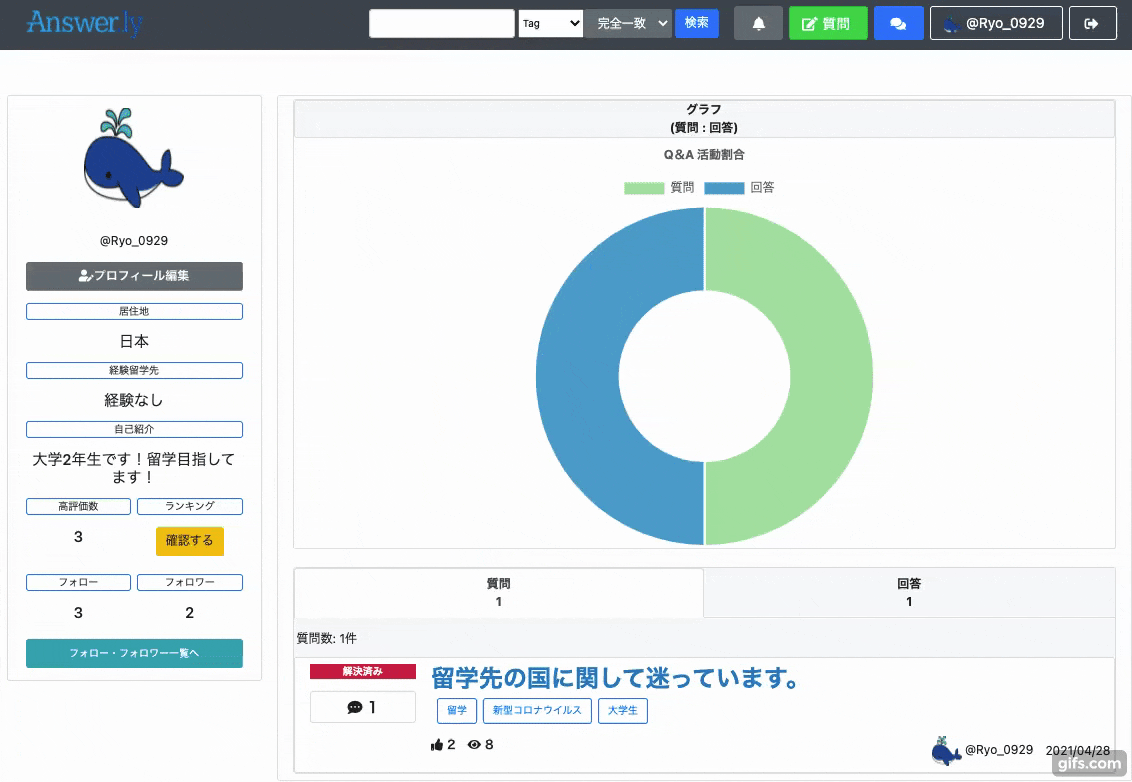Click the blue 検索 button

click(x=697, y=23)
